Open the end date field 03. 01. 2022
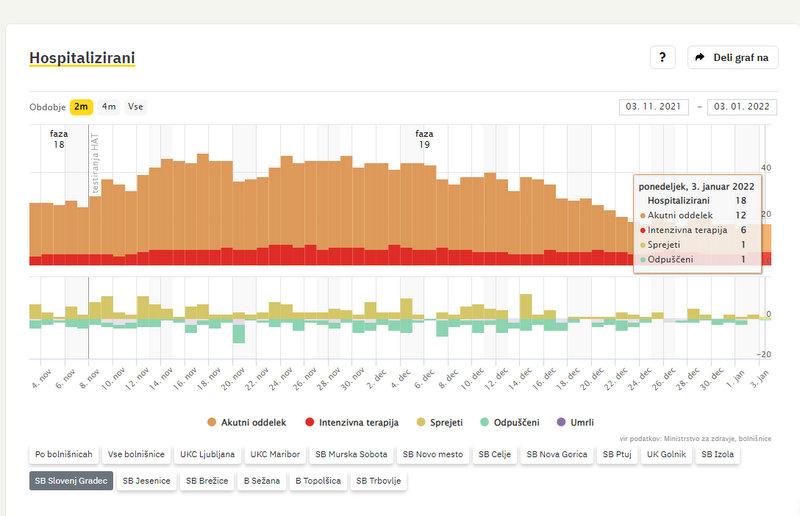Screen dimensions: 800x516 (x=741, y=107)
